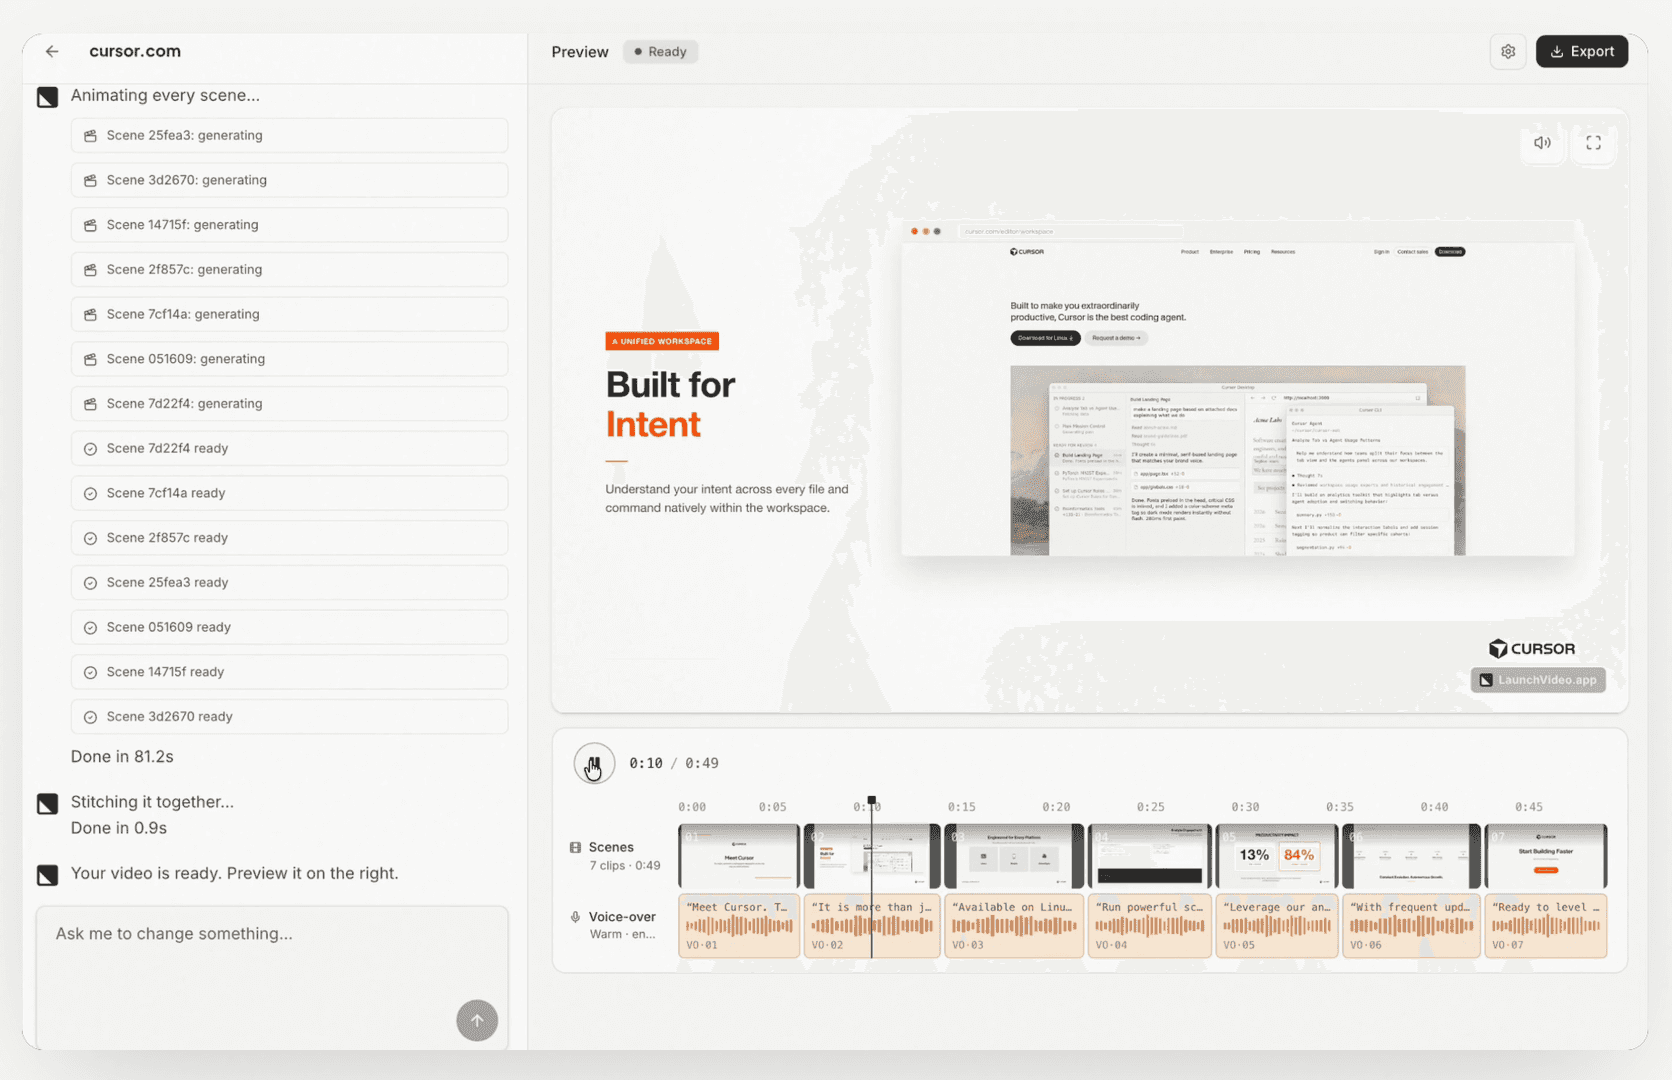Click 'Scene 25fea3: generating' row
Image resolution: width=1672 pixels, height=1080 pixels.
pos(289,135)
